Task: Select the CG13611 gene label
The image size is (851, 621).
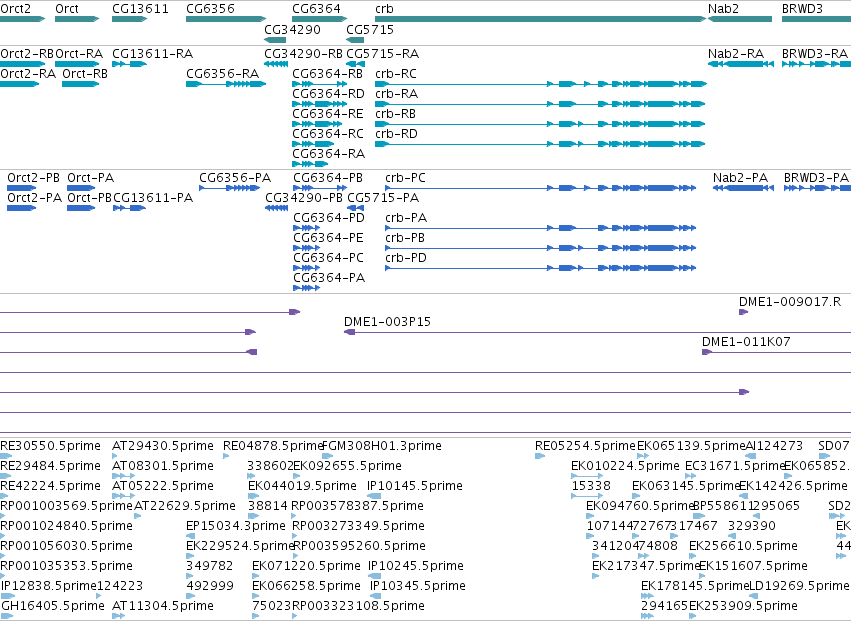Action: [x=141, y=9]
